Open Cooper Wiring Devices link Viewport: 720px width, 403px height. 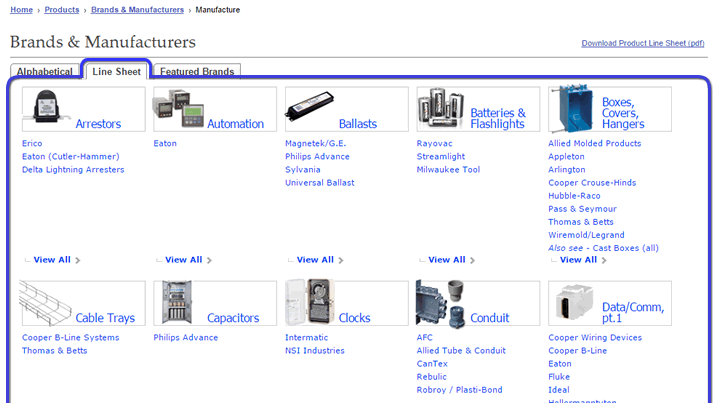tap(595, 337)
